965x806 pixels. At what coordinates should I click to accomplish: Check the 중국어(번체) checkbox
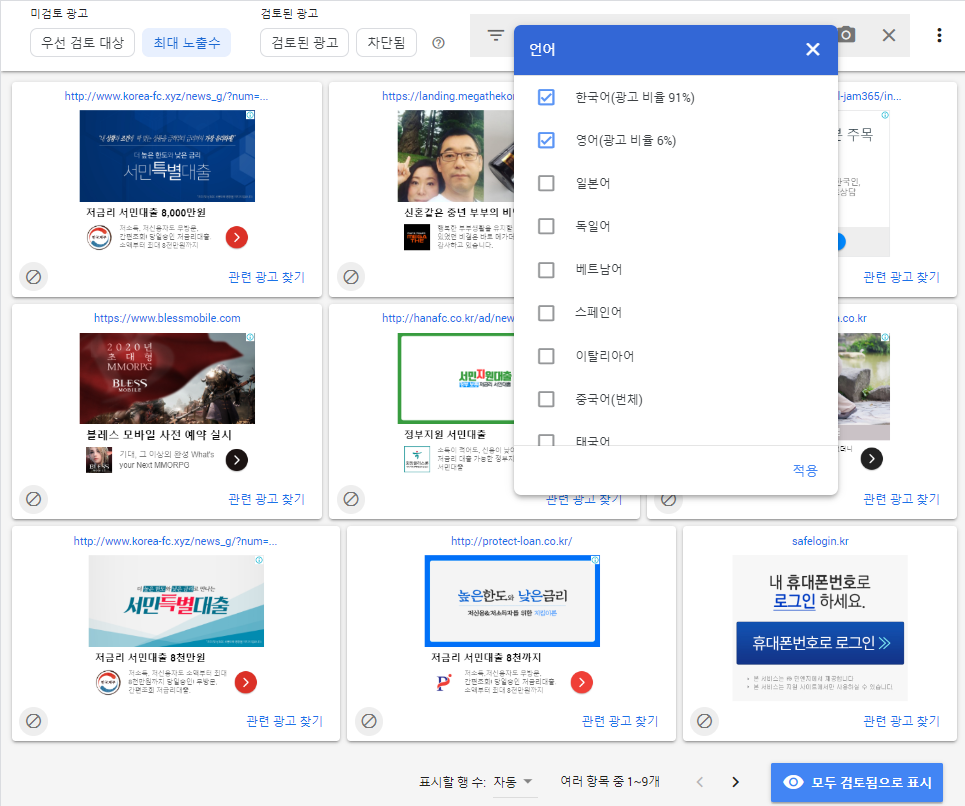click(x=546, y=399)
